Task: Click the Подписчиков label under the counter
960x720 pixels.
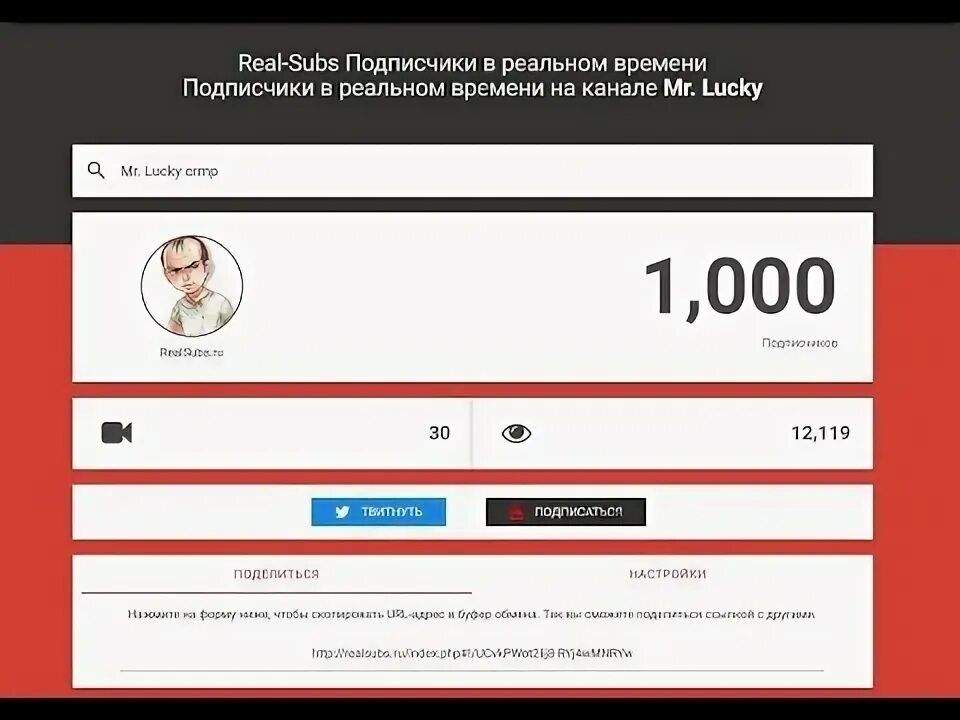Action: [x=800, y=343]
